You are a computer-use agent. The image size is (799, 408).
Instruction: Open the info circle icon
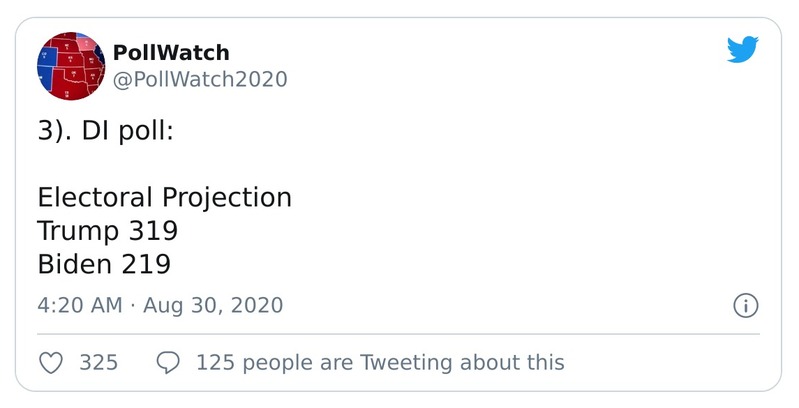click(x=746, y=306)
